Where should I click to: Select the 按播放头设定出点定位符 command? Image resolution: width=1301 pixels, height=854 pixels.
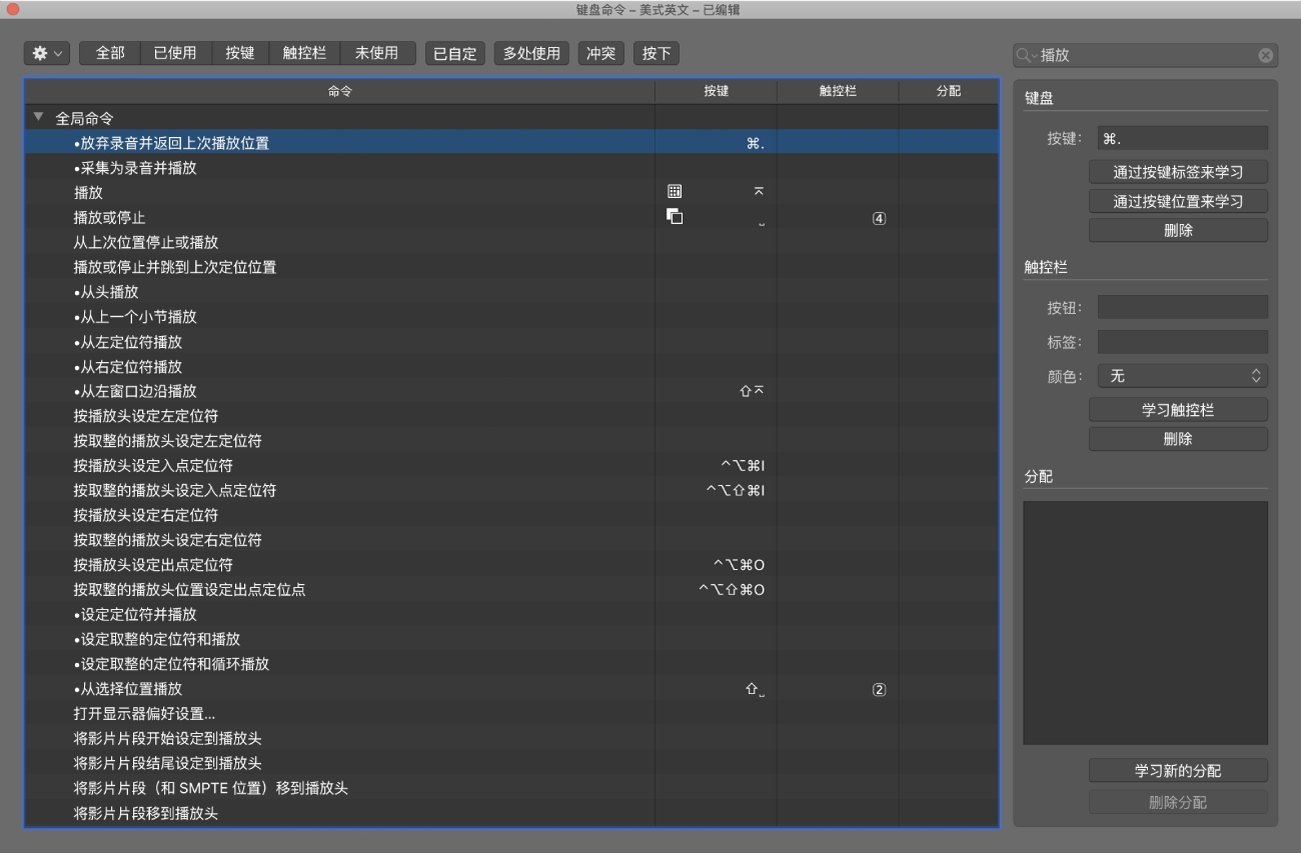click(x=511, y=565)
